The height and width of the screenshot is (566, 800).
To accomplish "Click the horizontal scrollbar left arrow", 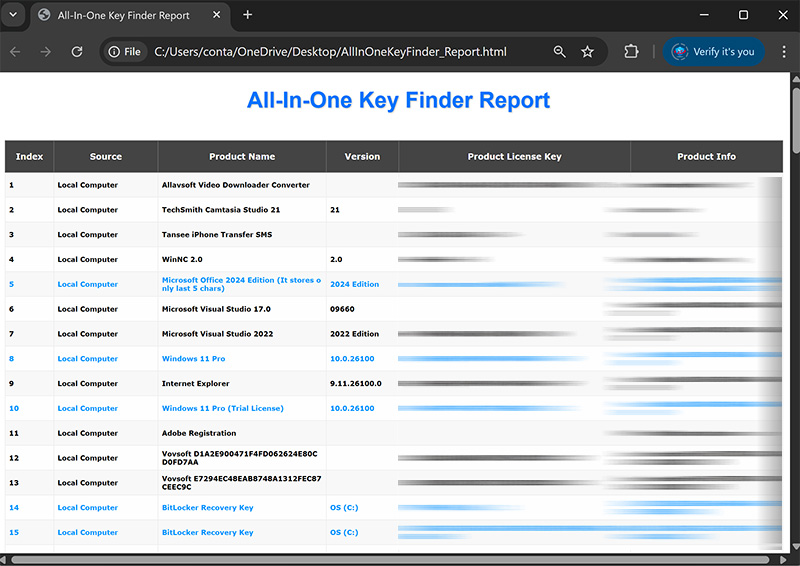I will 4,560.
